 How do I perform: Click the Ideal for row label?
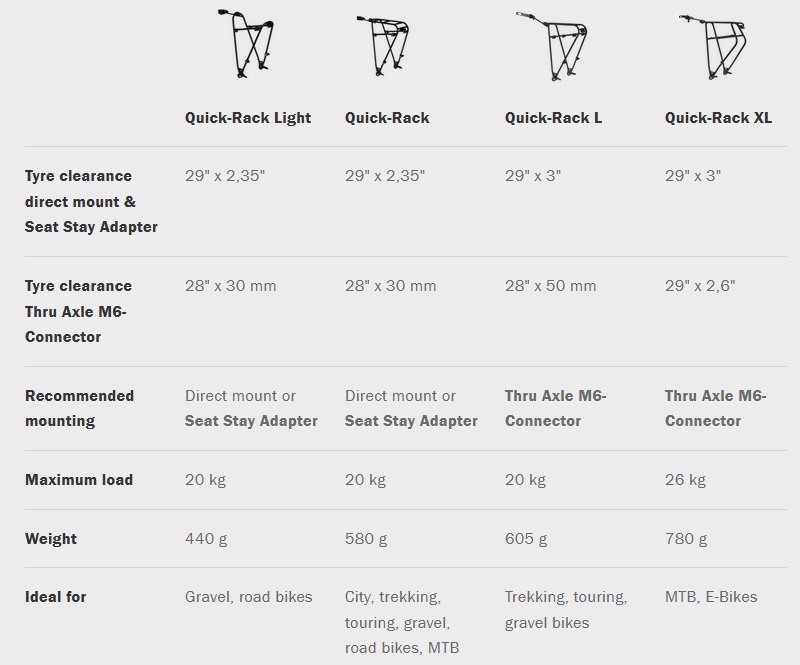click(x=56, y=597)
